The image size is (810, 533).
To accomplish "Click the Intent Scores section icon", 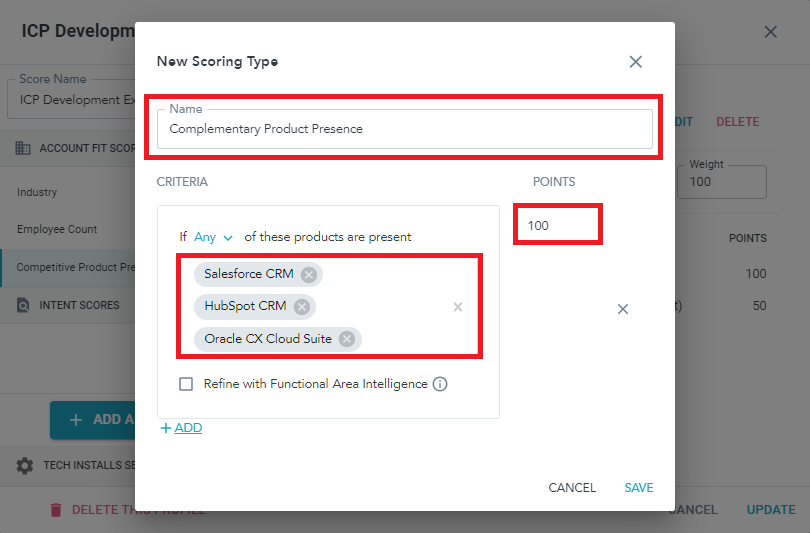I will (x=23, y=305).
